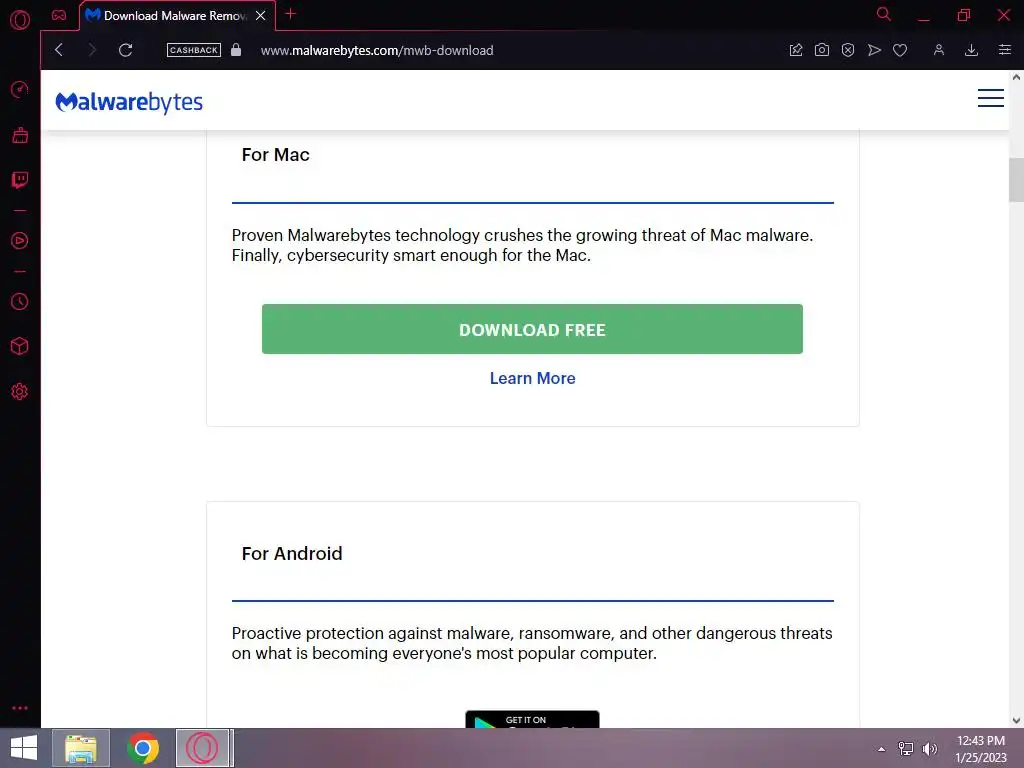
Task: Open the Player icon in sidebar
Action: coord(20,240)
